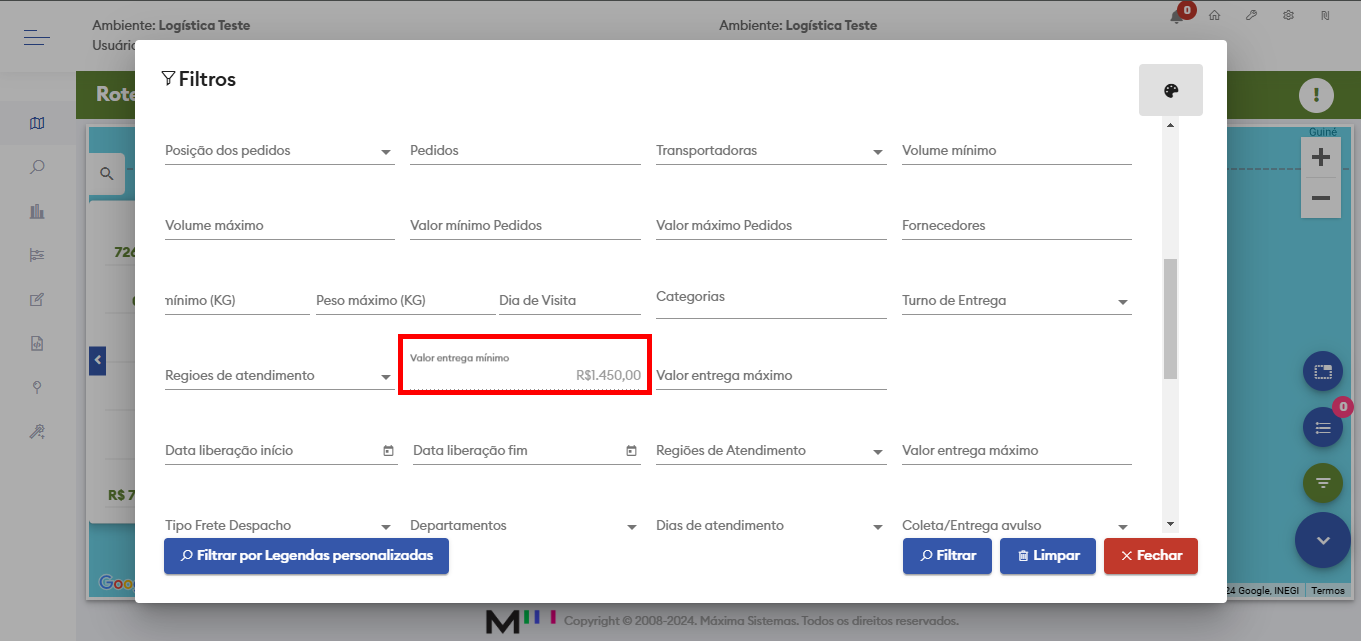Viewport: 1361px width, 641px height.
Task: Click the Volume máximo field
Action: tap(280, 226)
